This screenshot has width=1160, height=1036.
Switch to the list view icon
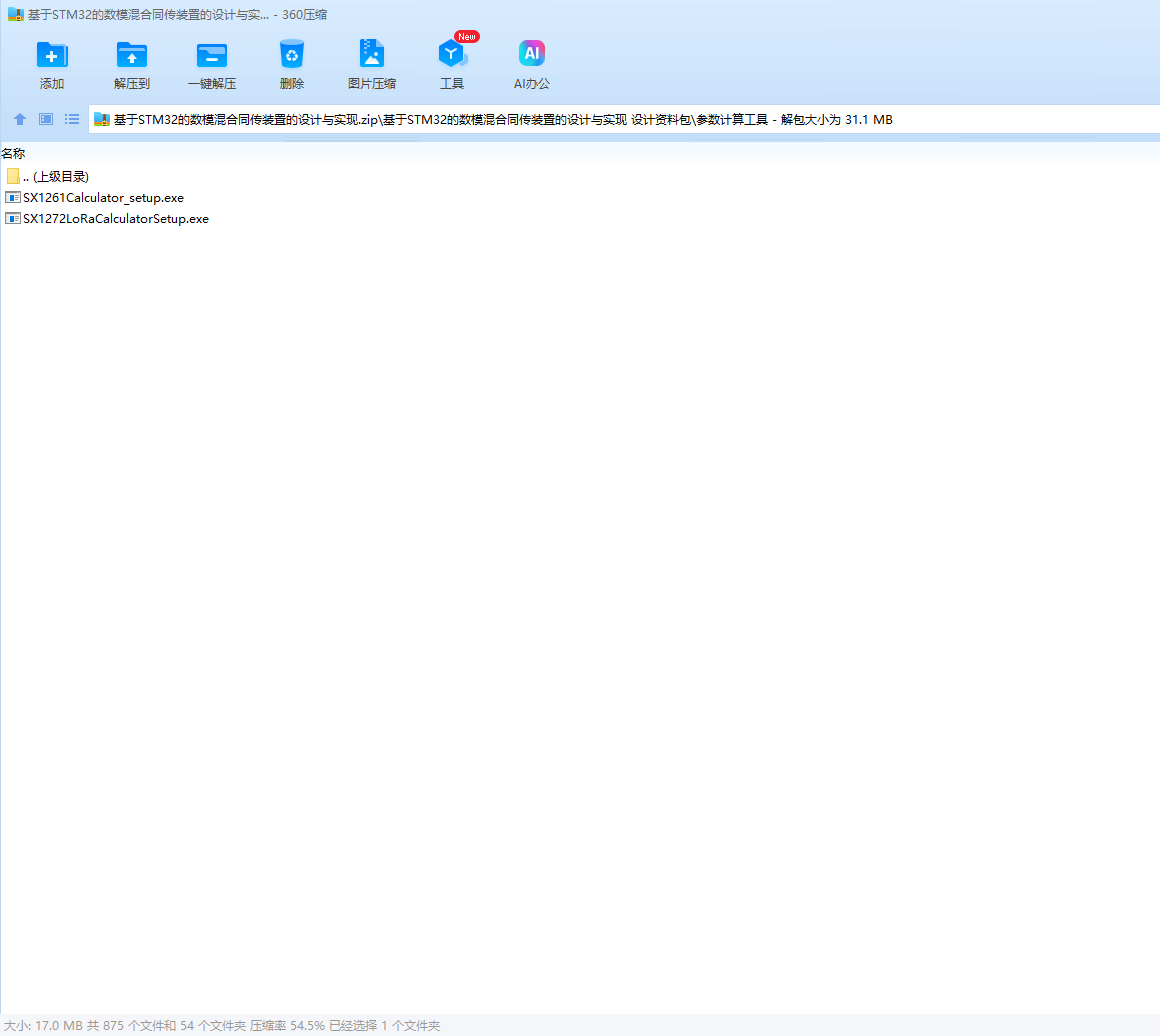pos(72,119)
